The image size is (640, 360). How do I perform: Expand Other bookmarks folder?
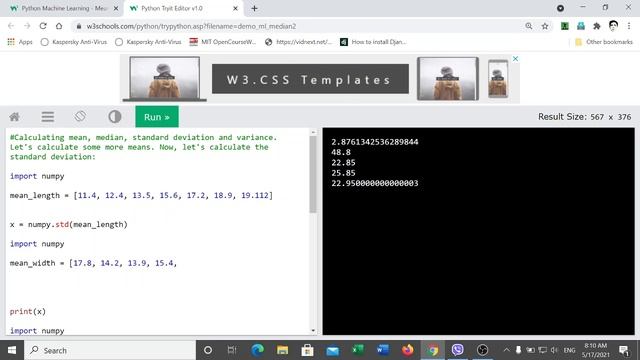click(x=604, y=42)
